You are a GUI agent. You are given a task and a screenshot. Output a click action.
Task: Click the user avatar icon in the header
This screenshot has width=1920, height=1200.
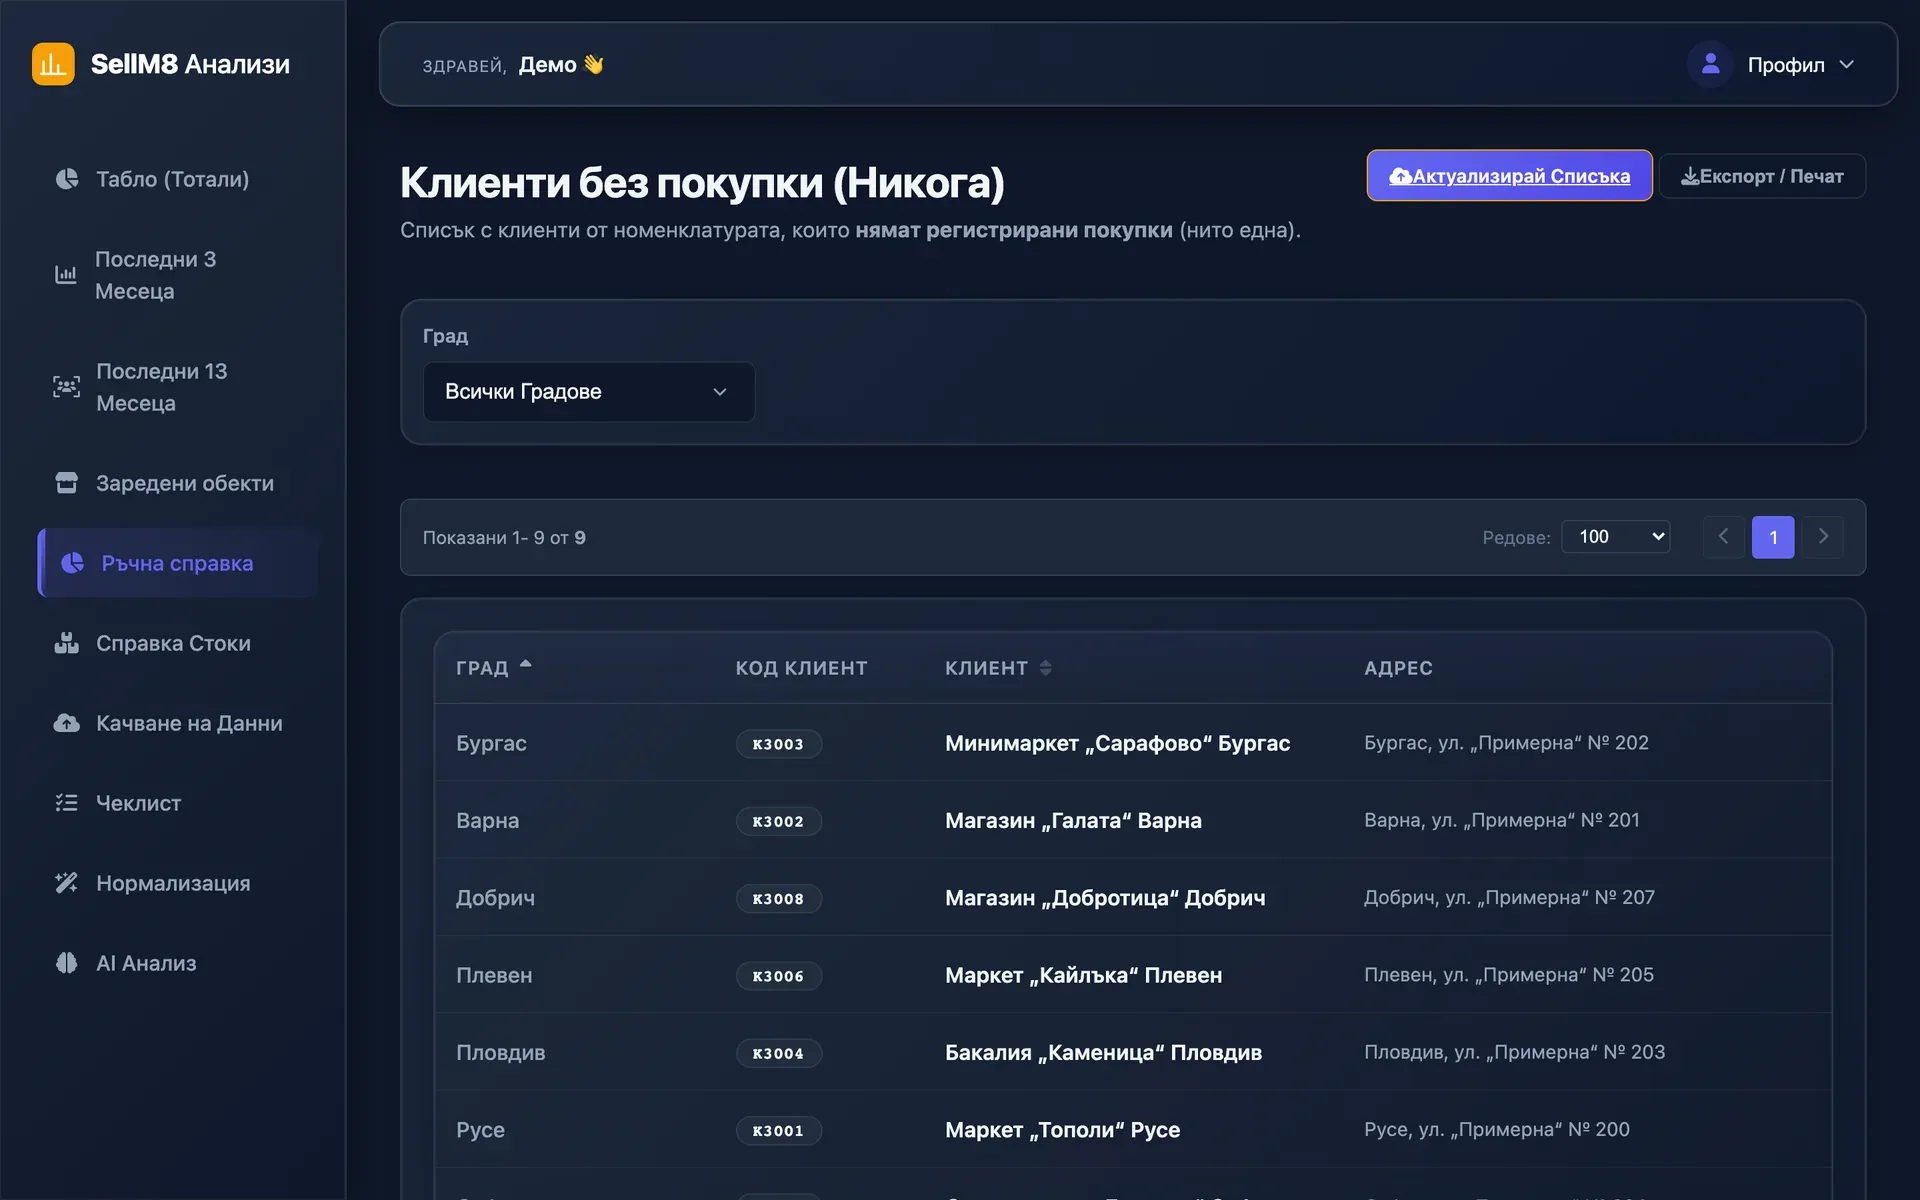(x=1710, y=64)
